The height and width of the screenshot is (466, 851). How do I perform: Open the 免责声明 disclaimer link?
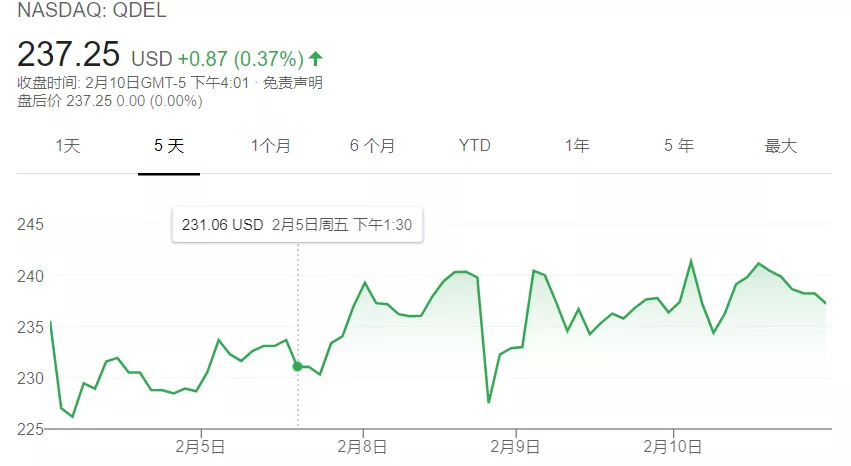pyautogui.click(x=292, y=83)
